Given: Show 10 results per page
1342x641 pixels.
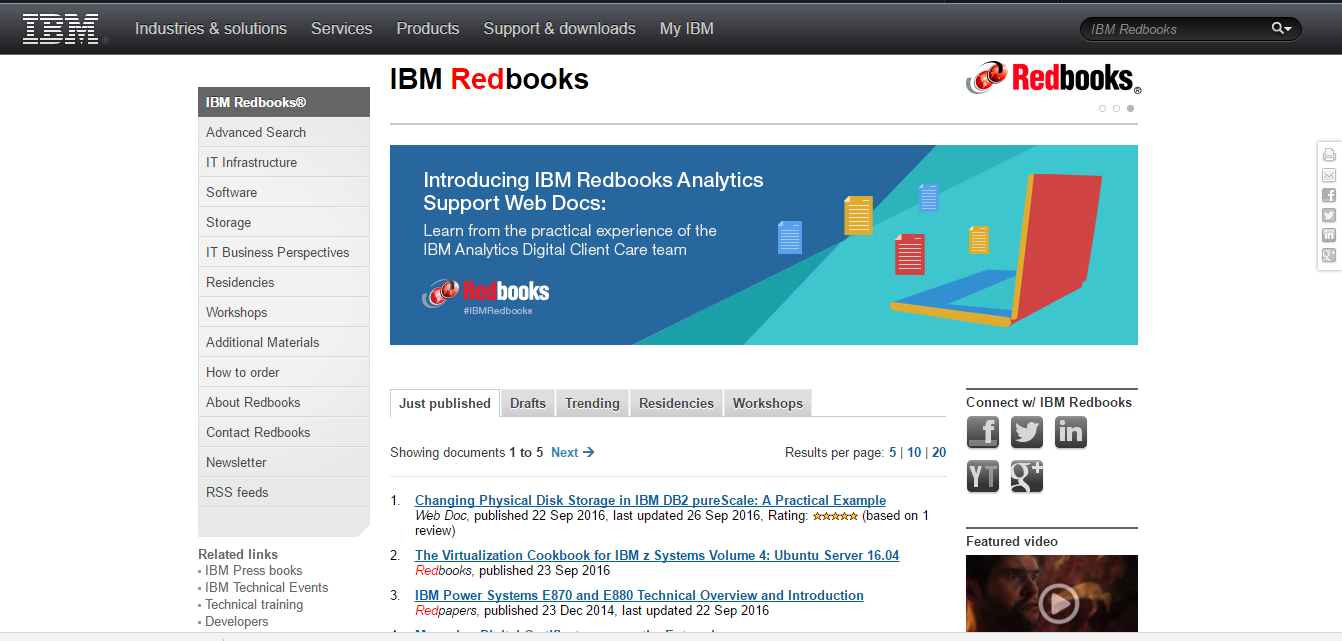Looking at the screenshot, I should point(914,452).
